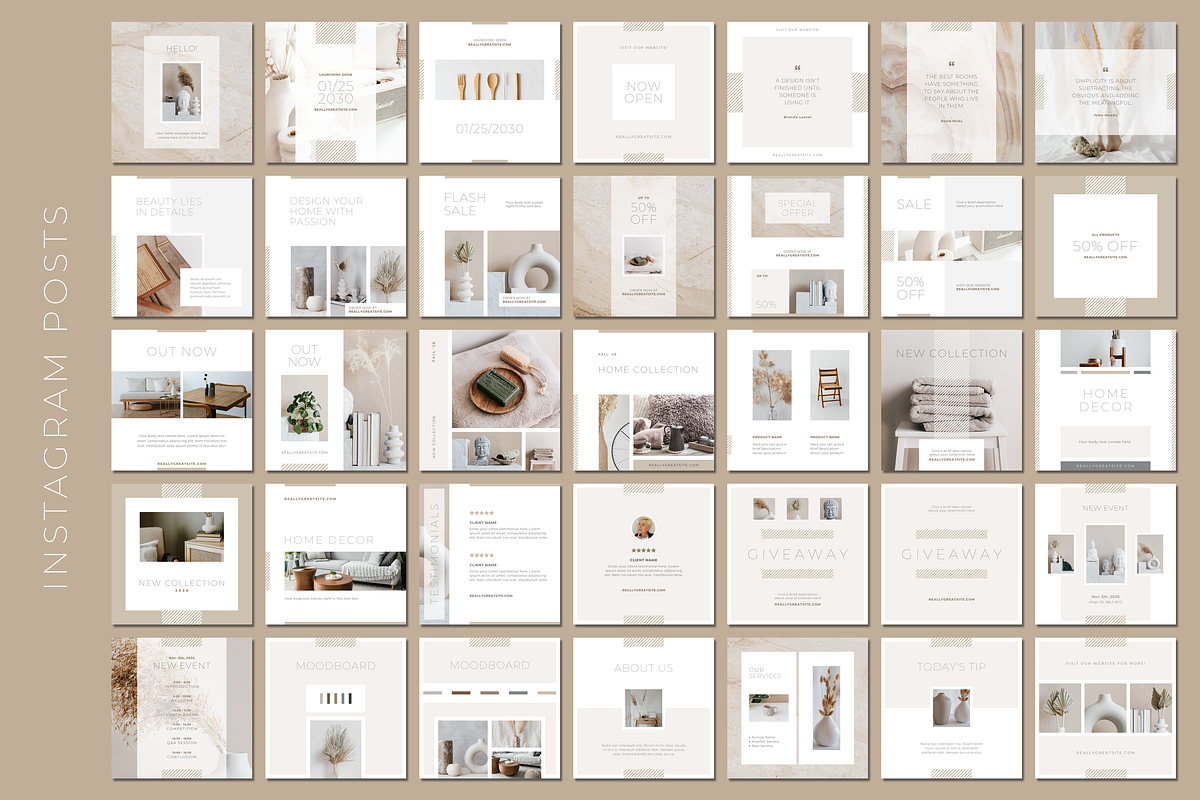The width and height of the screenshot is (1200, 800).
Task: Pick the "NEW EVENT" schedule template with pampas
Action: pos(182,708)
